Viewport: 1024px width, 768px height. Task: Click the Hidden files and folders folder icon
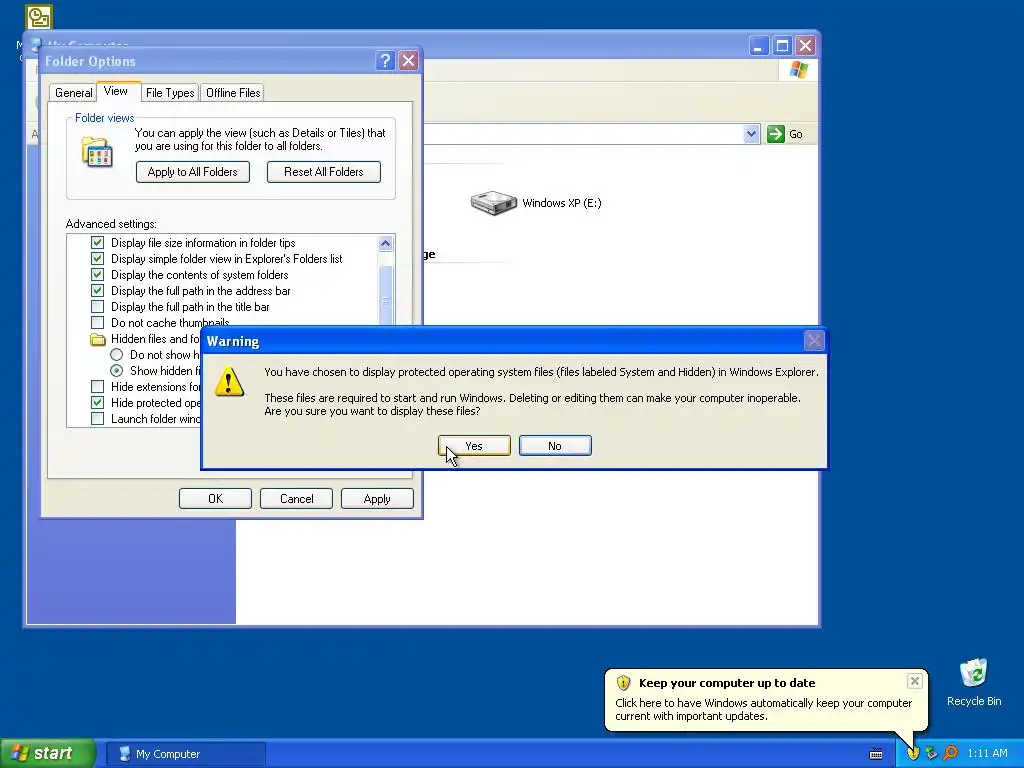(98, 339)
